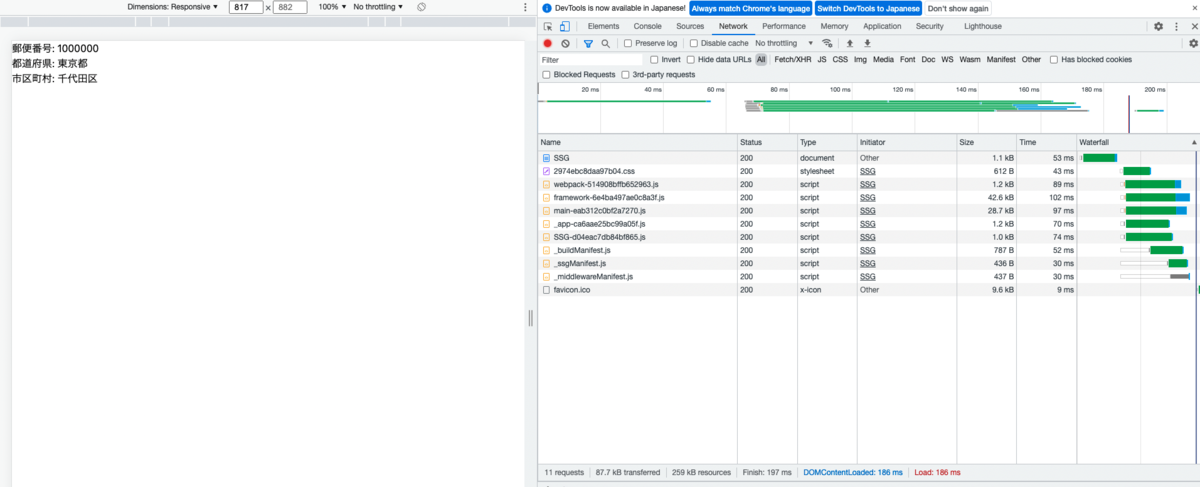Image resolution: width=1200 pixels, height=487 pixels.
Task: Click the import HAR file upload arrow
Action: pos(850,43)
